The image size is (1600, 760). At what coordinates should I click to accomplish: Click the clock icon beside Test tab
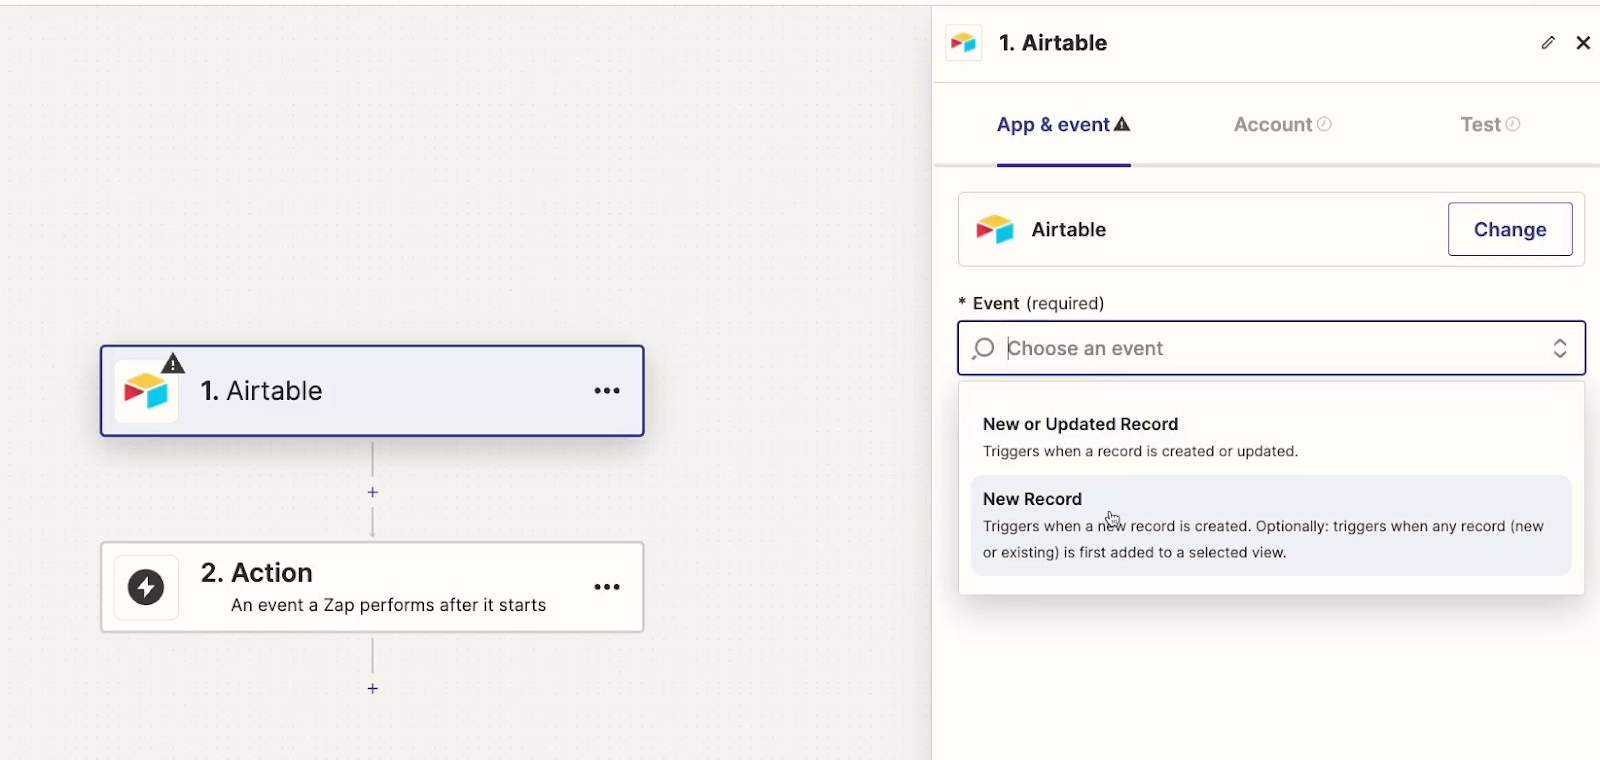1513,124
